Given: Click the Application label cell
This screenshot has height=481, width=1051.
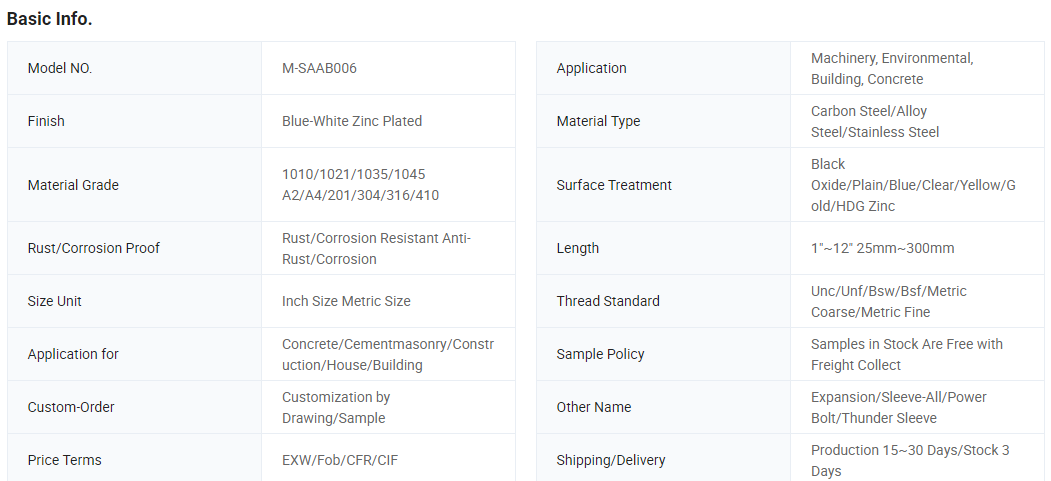Looking at the screenshot, I should (592, 68).
